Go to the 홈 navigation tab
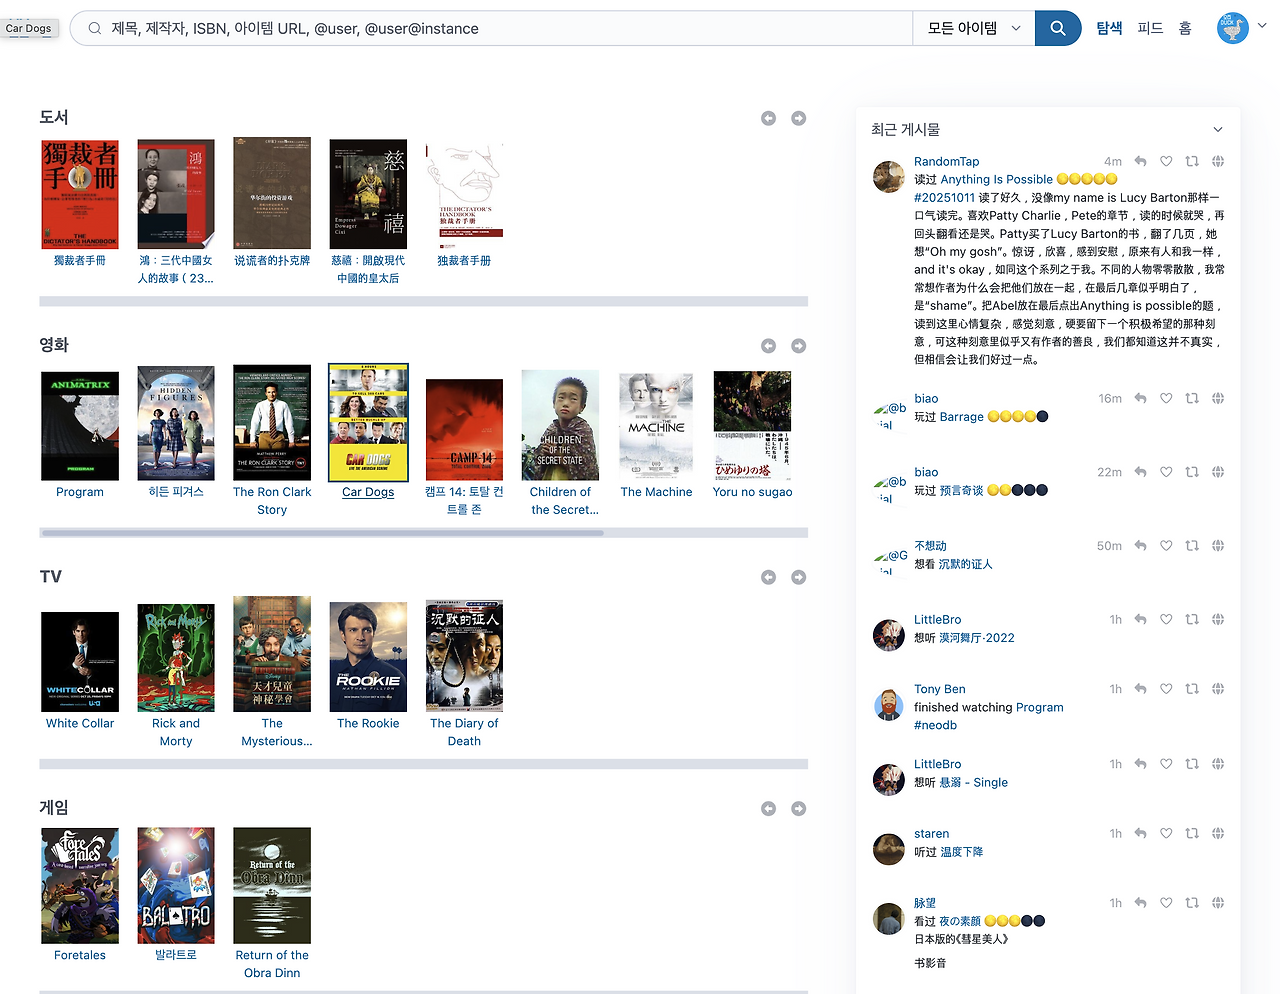 pos(1185,28)
